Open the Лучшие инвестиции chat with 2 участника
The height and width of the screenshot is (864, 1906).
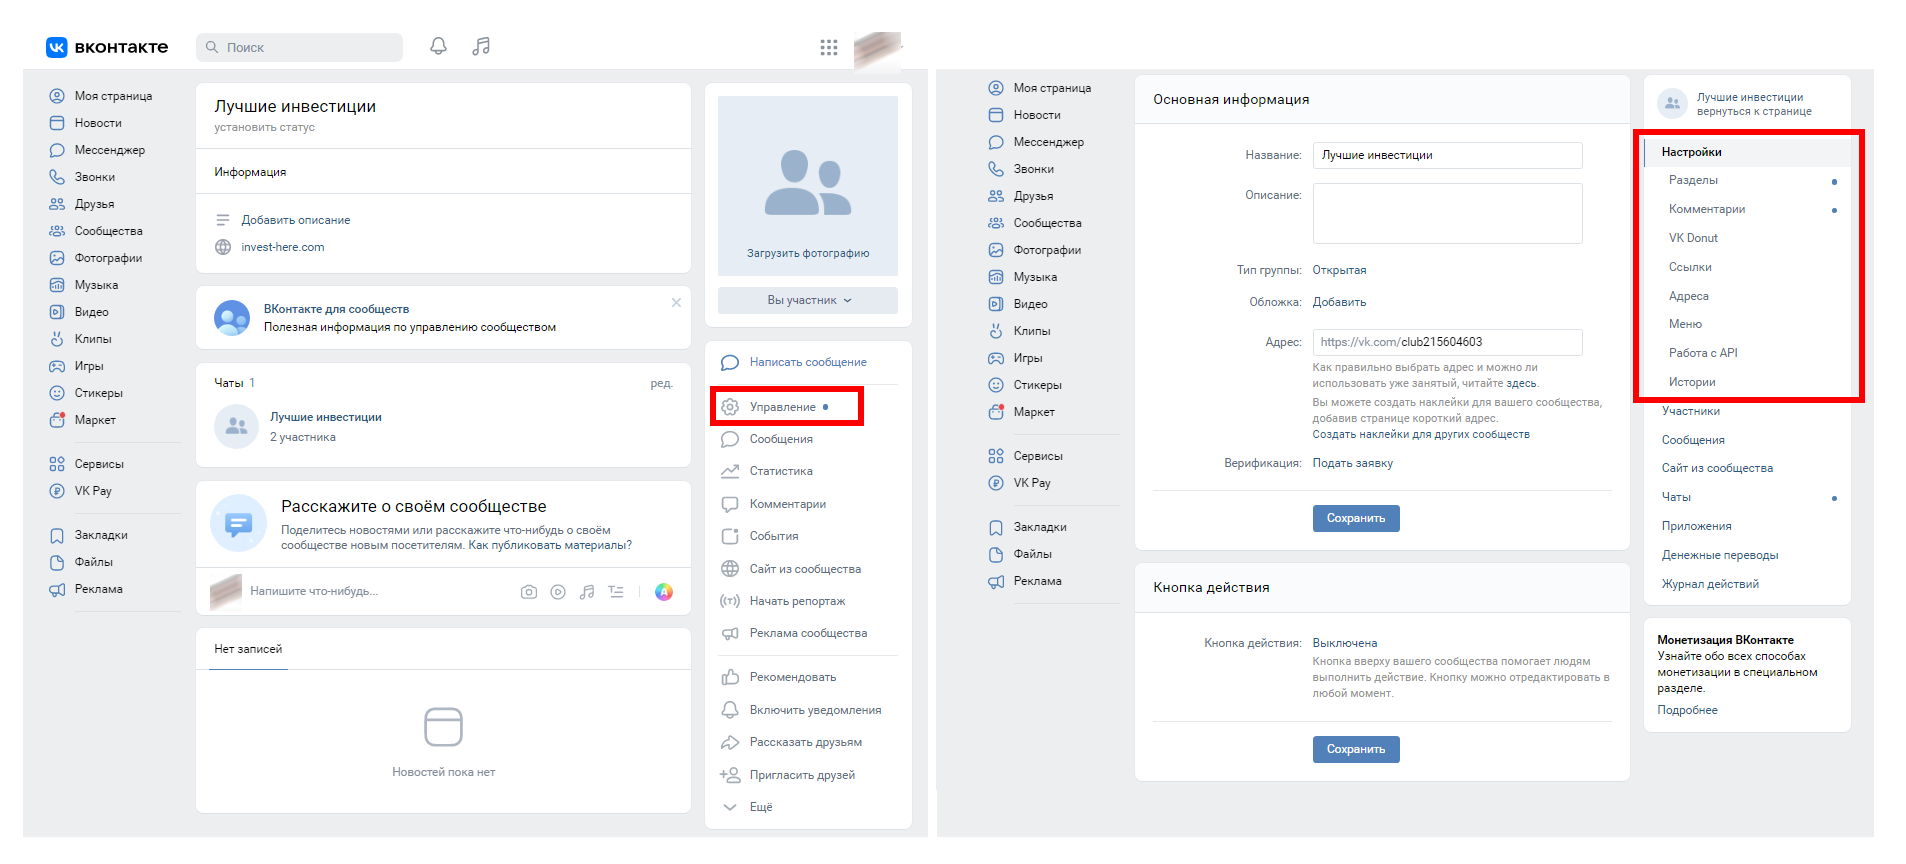(325, 426)
